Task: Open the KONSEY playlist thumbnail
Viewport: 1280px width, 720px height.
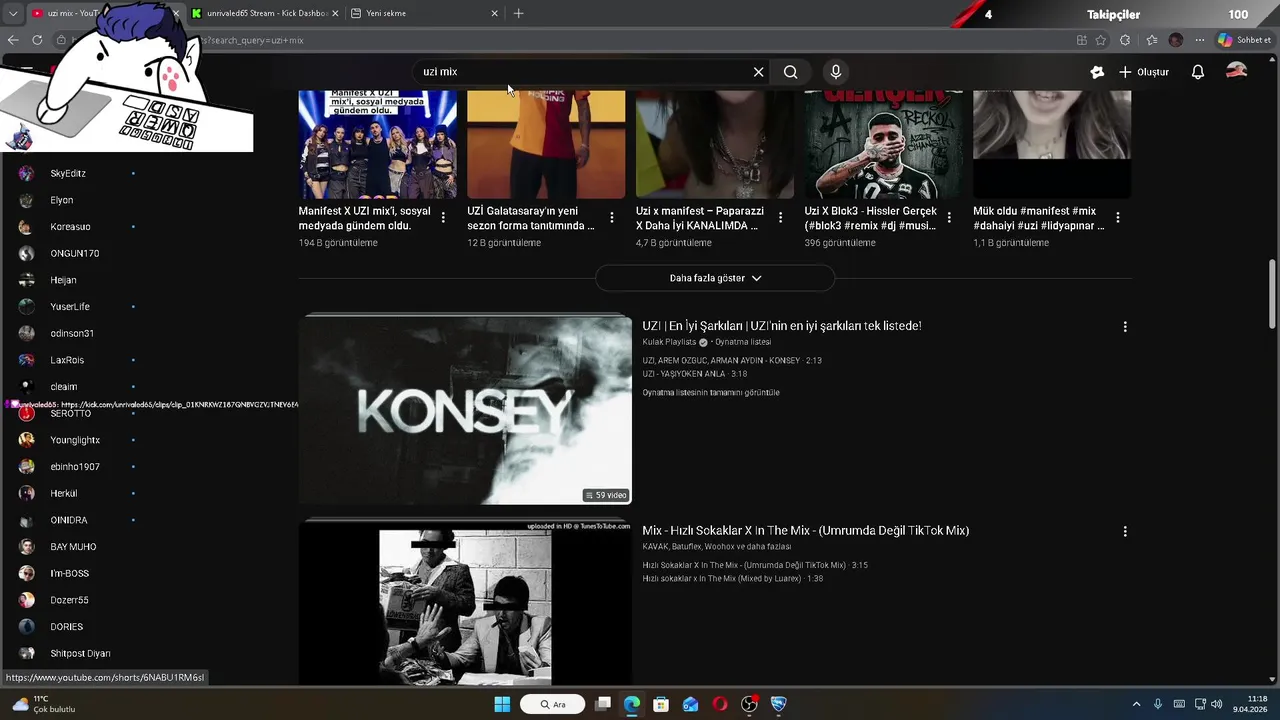Action: click(466, 410)
